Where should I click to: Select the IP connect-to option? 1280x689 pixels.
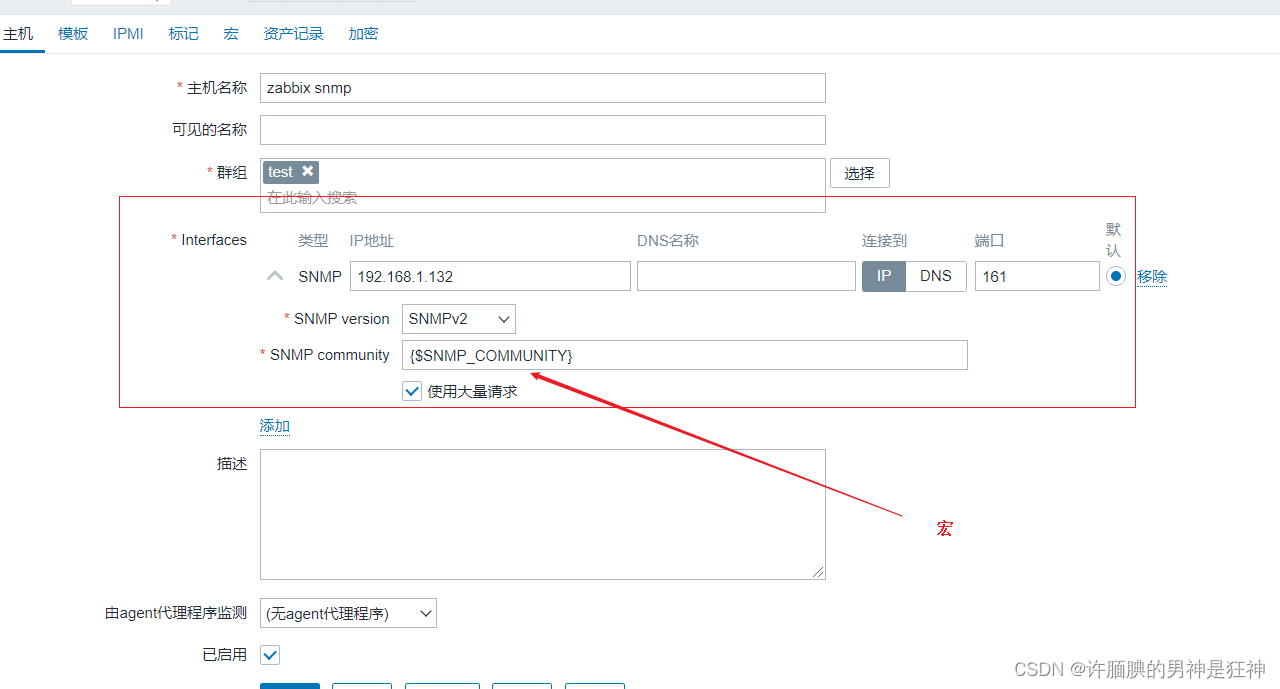click(x=884, y=276)
